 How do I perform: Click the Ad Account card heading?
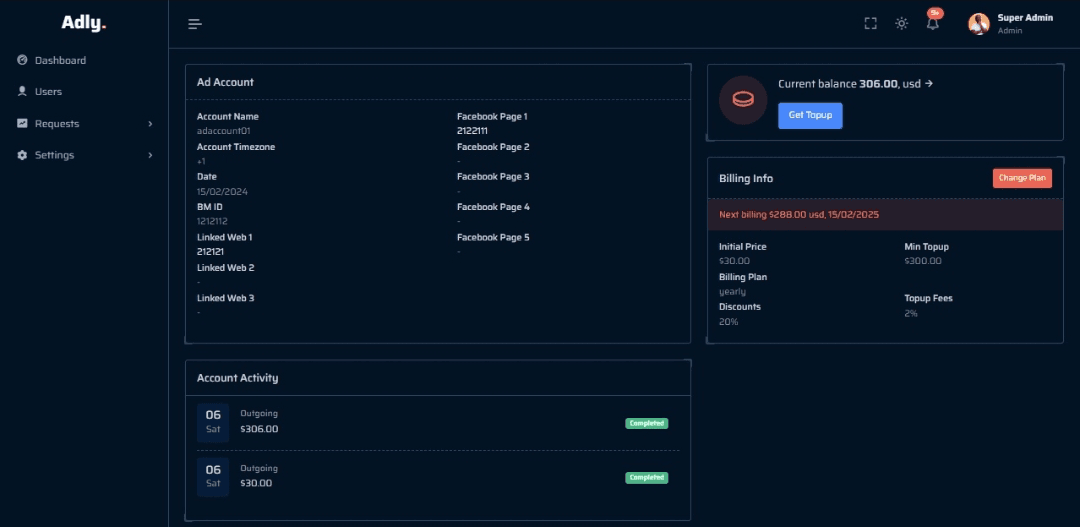[225, 82]
